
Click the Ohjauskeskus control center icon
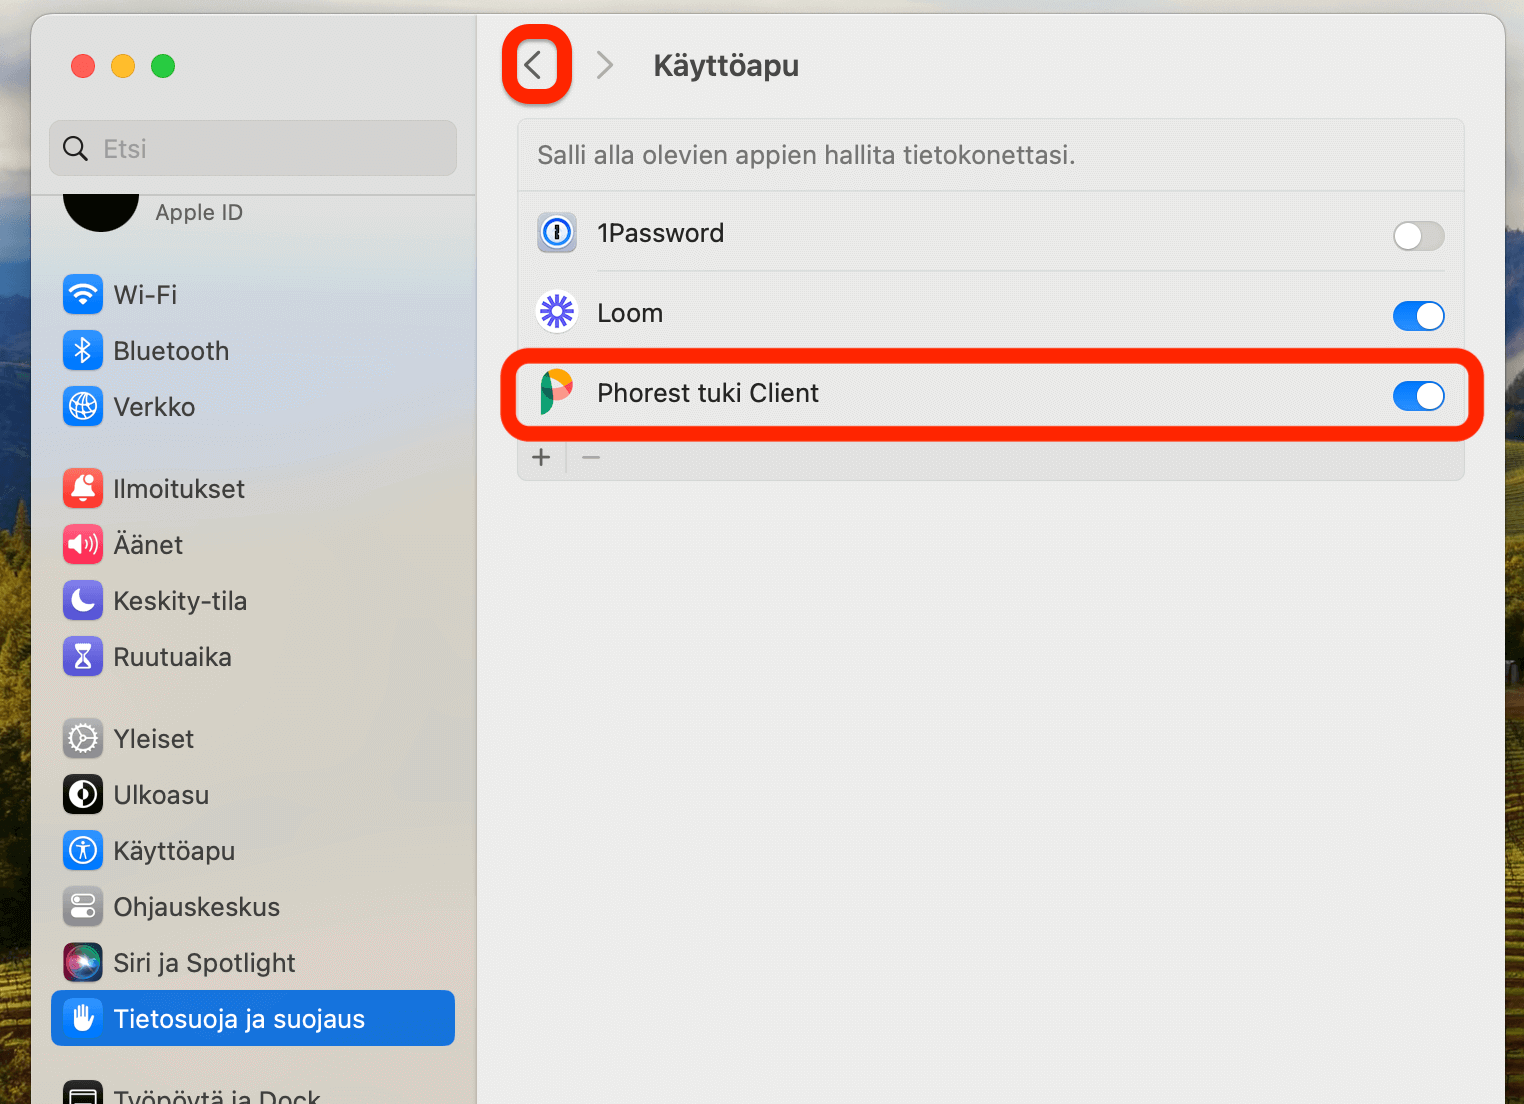coord(83,906)
